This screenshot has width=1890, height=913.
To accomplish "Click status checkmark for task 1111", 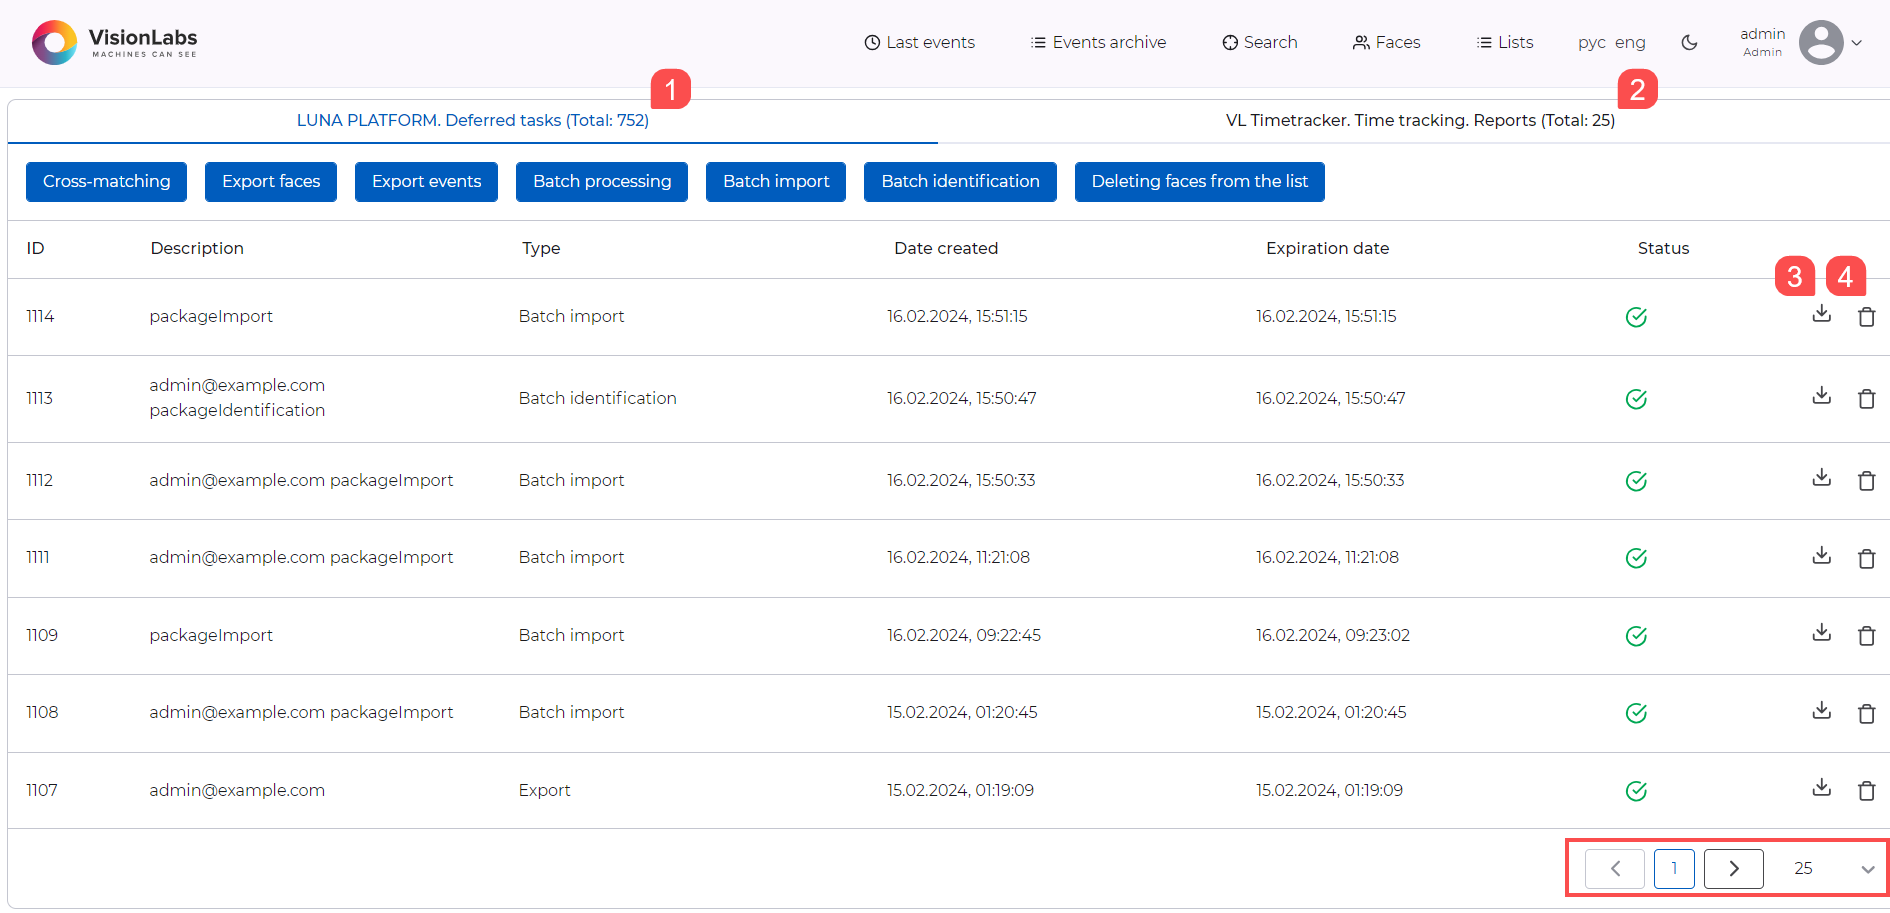I will pyautogui.click(x=1636, y=558).
